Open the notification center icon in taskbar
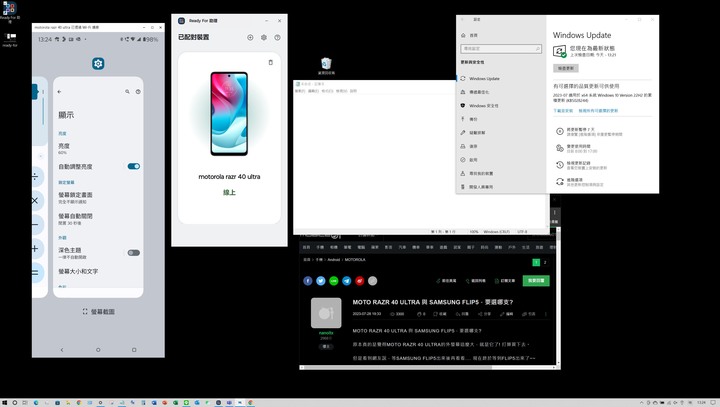The width and height of the screenshot is (720, 407). point(713,402)
